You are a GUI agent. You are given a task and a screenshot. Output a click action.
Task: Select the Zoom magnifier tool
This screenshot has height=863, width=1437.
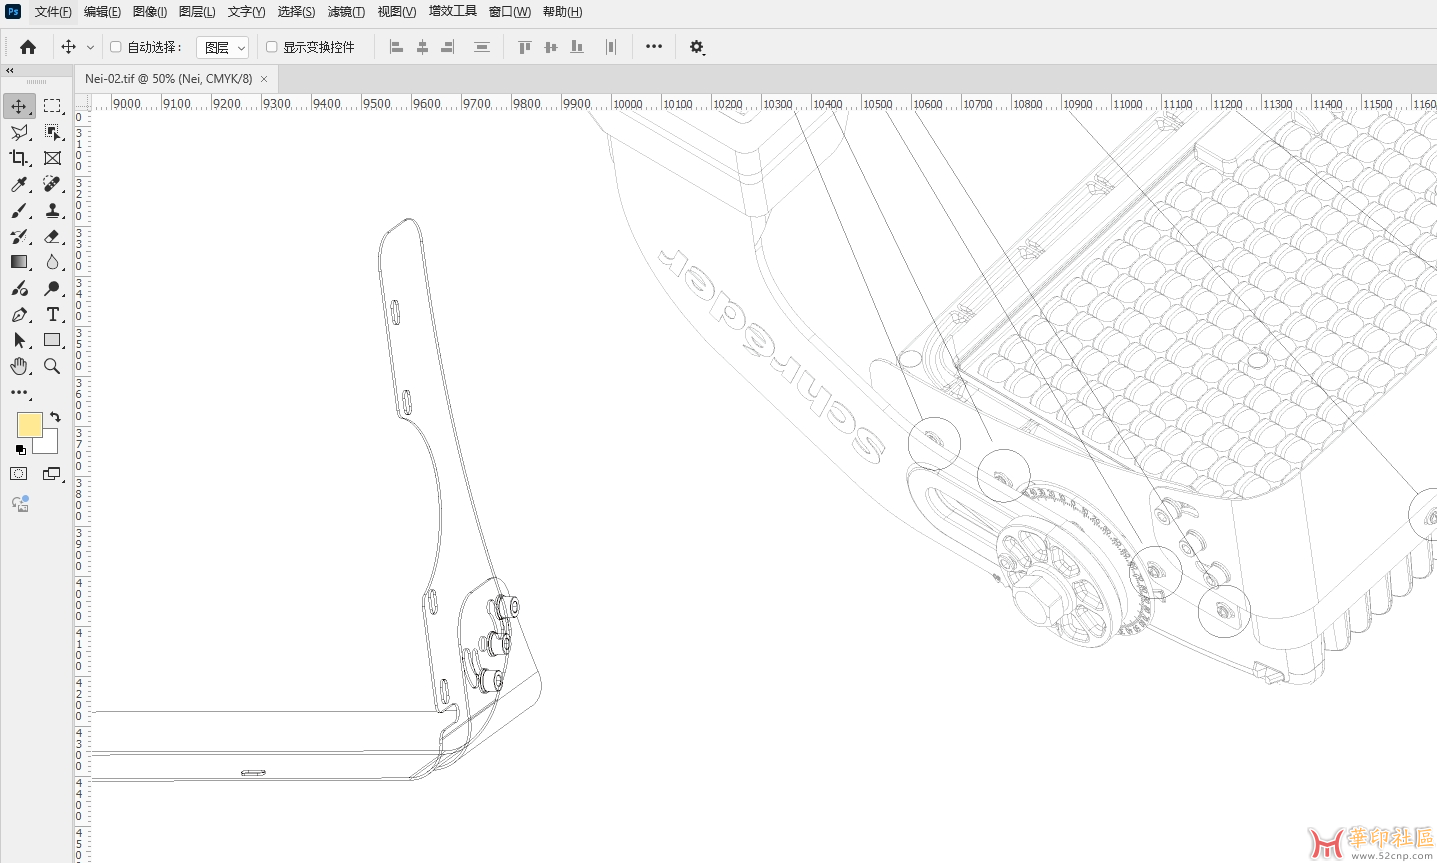(x=52, y=366)
